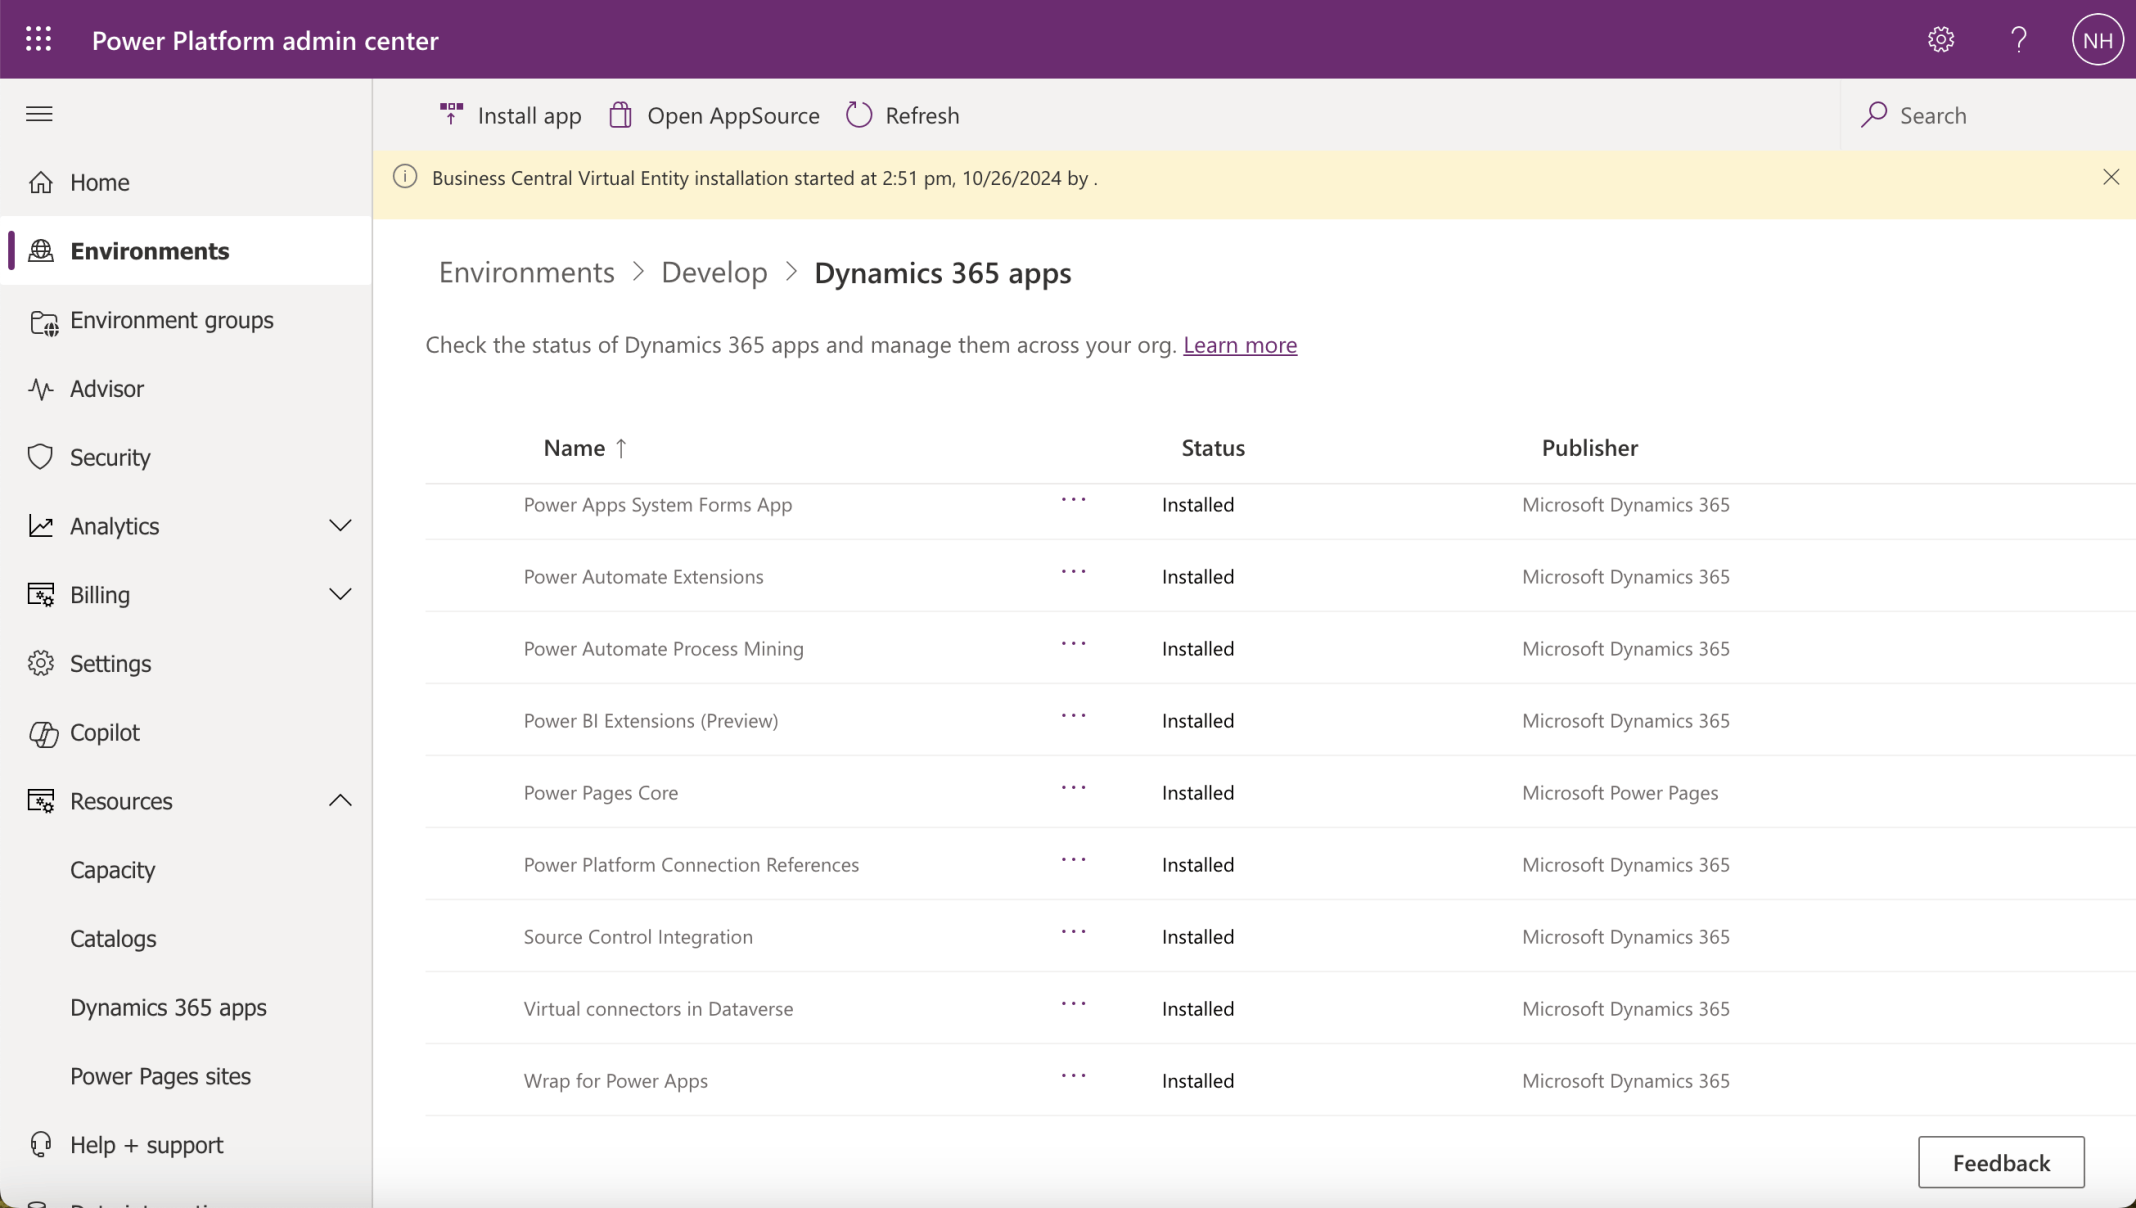This screenshot has height=1208, width=2136.
Task: Collapse the left navigation hamburger menu
Action: 39,114
